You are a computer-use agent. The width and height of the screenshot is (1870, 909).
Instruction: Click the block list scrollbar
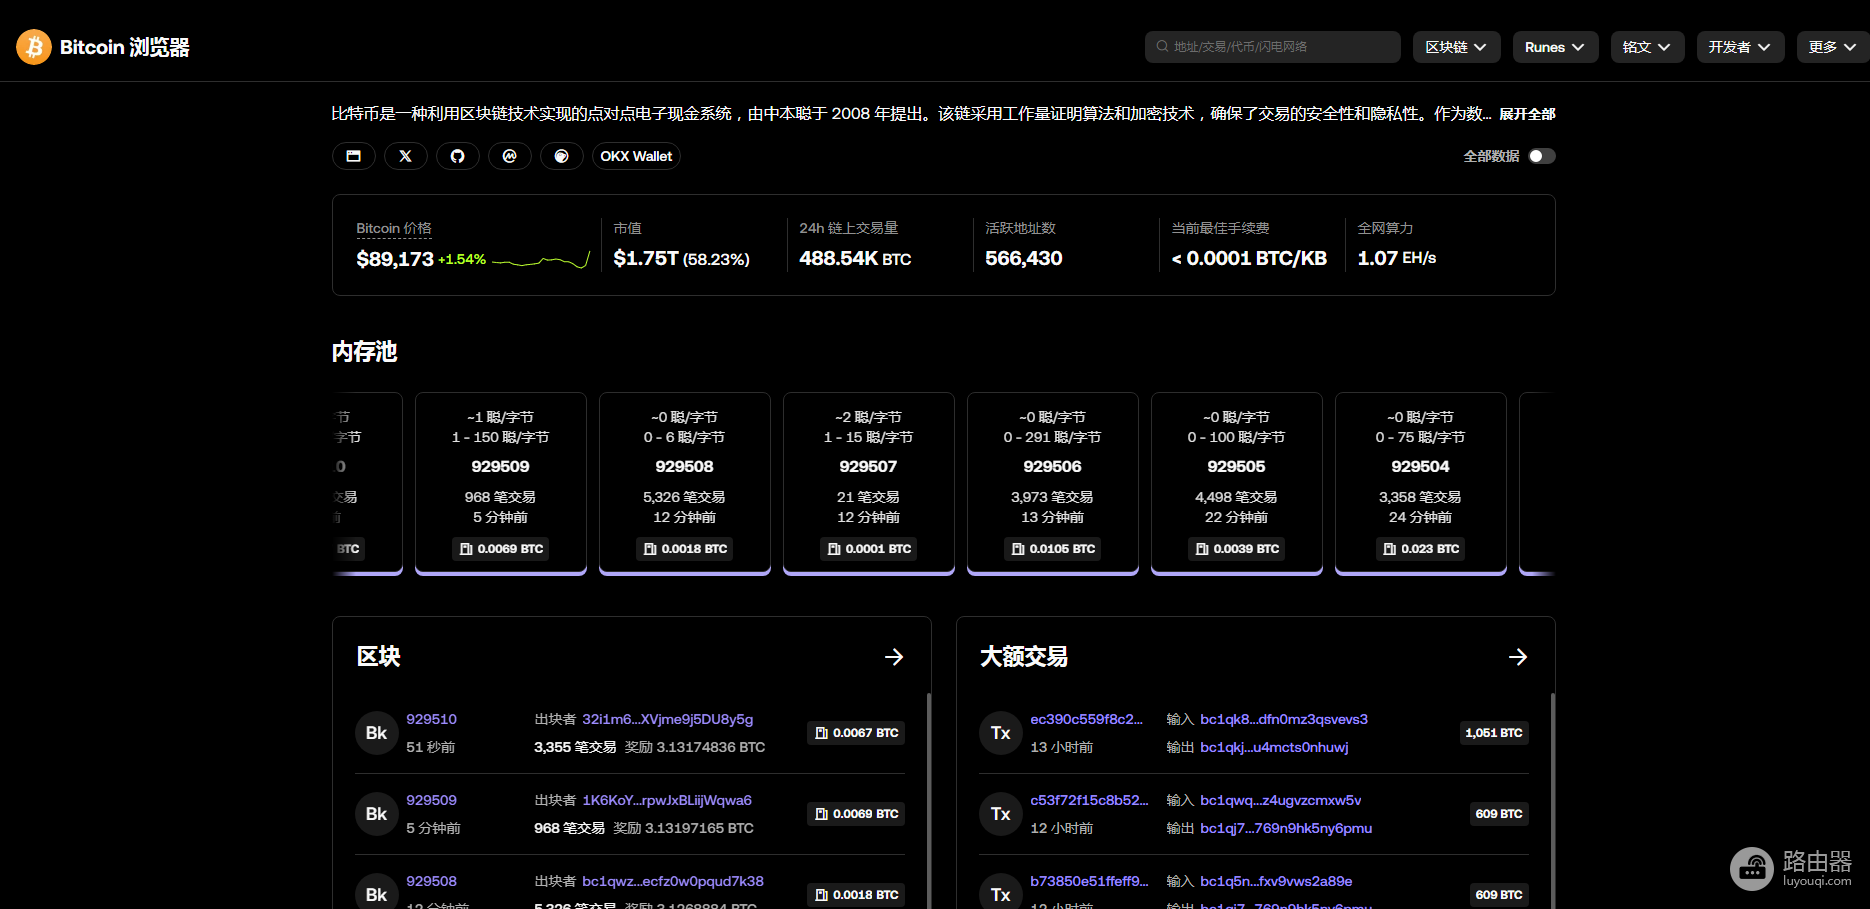[x=929, y=800]
